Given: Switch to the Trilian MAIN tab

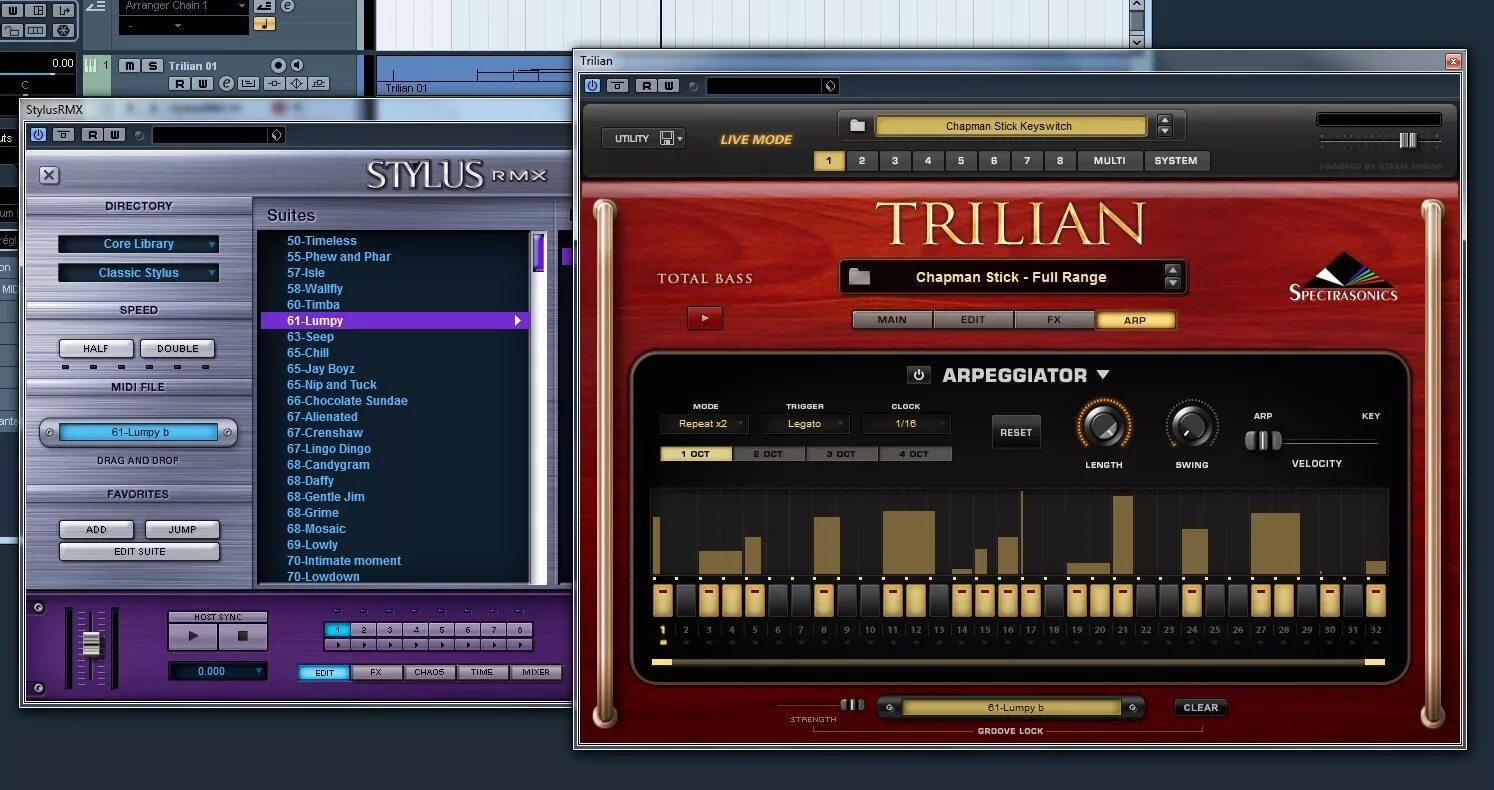Looking at the screenshot, I should [x=892, y=320].
